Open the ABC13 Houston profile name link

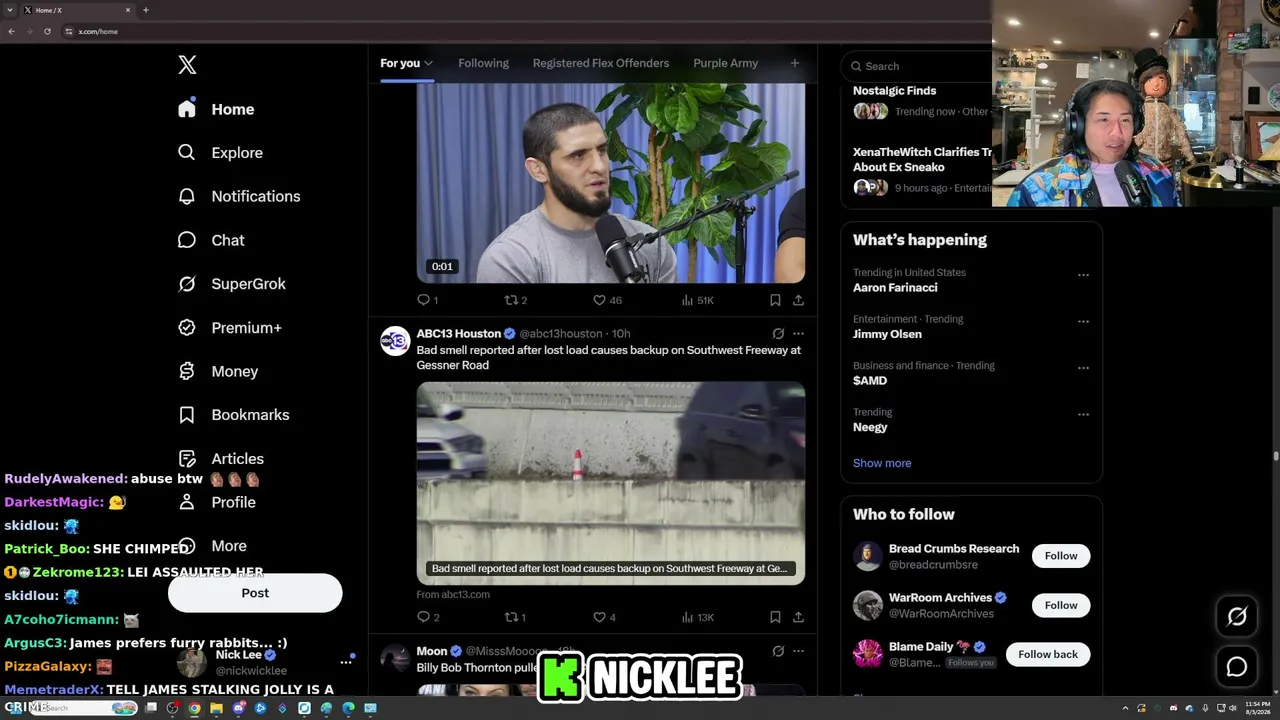click(459, 334)
